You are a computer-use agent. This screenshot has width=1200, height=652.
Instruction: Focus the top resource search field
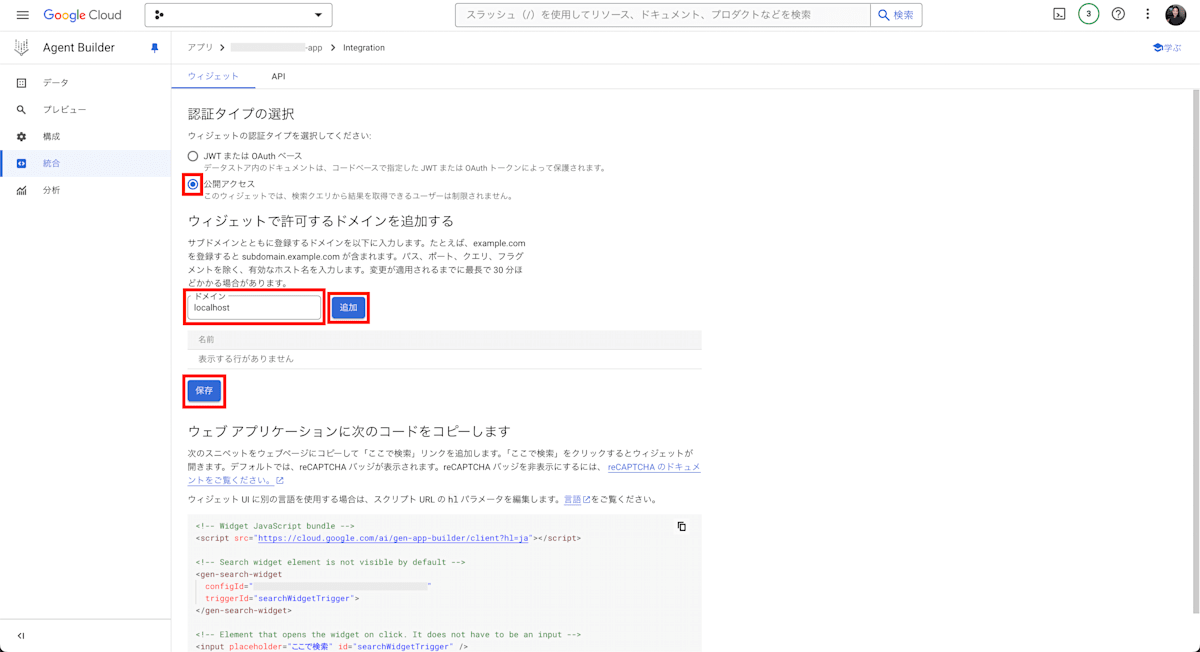662,15
